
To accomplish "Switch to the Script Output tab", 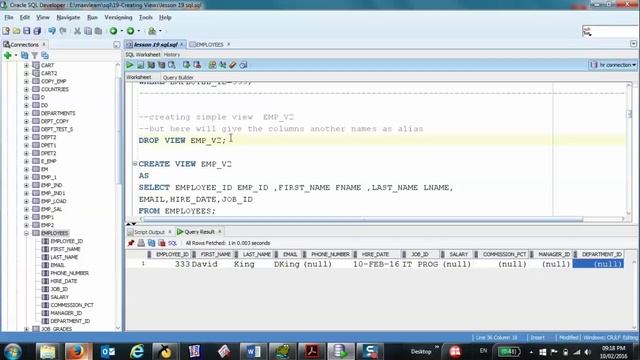I will pos(149,232).
